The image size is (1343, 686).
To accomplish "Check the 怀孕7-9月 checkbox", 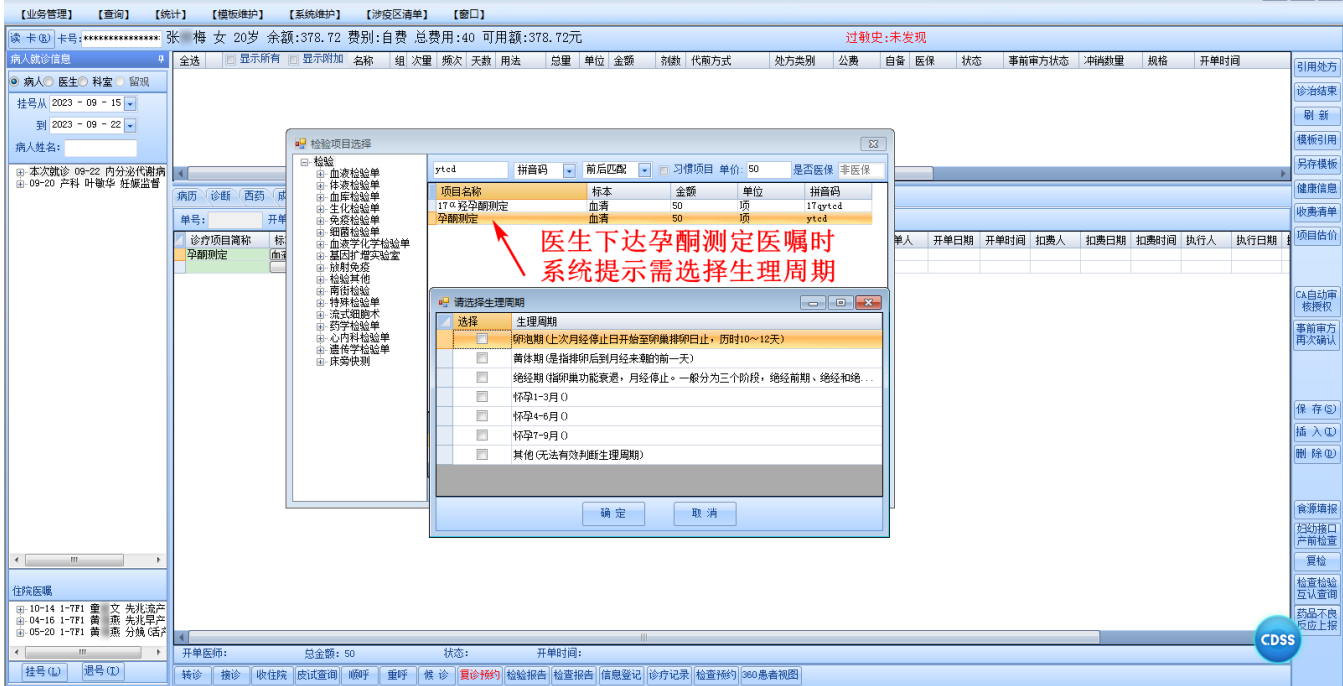I will tap(482, 435).
